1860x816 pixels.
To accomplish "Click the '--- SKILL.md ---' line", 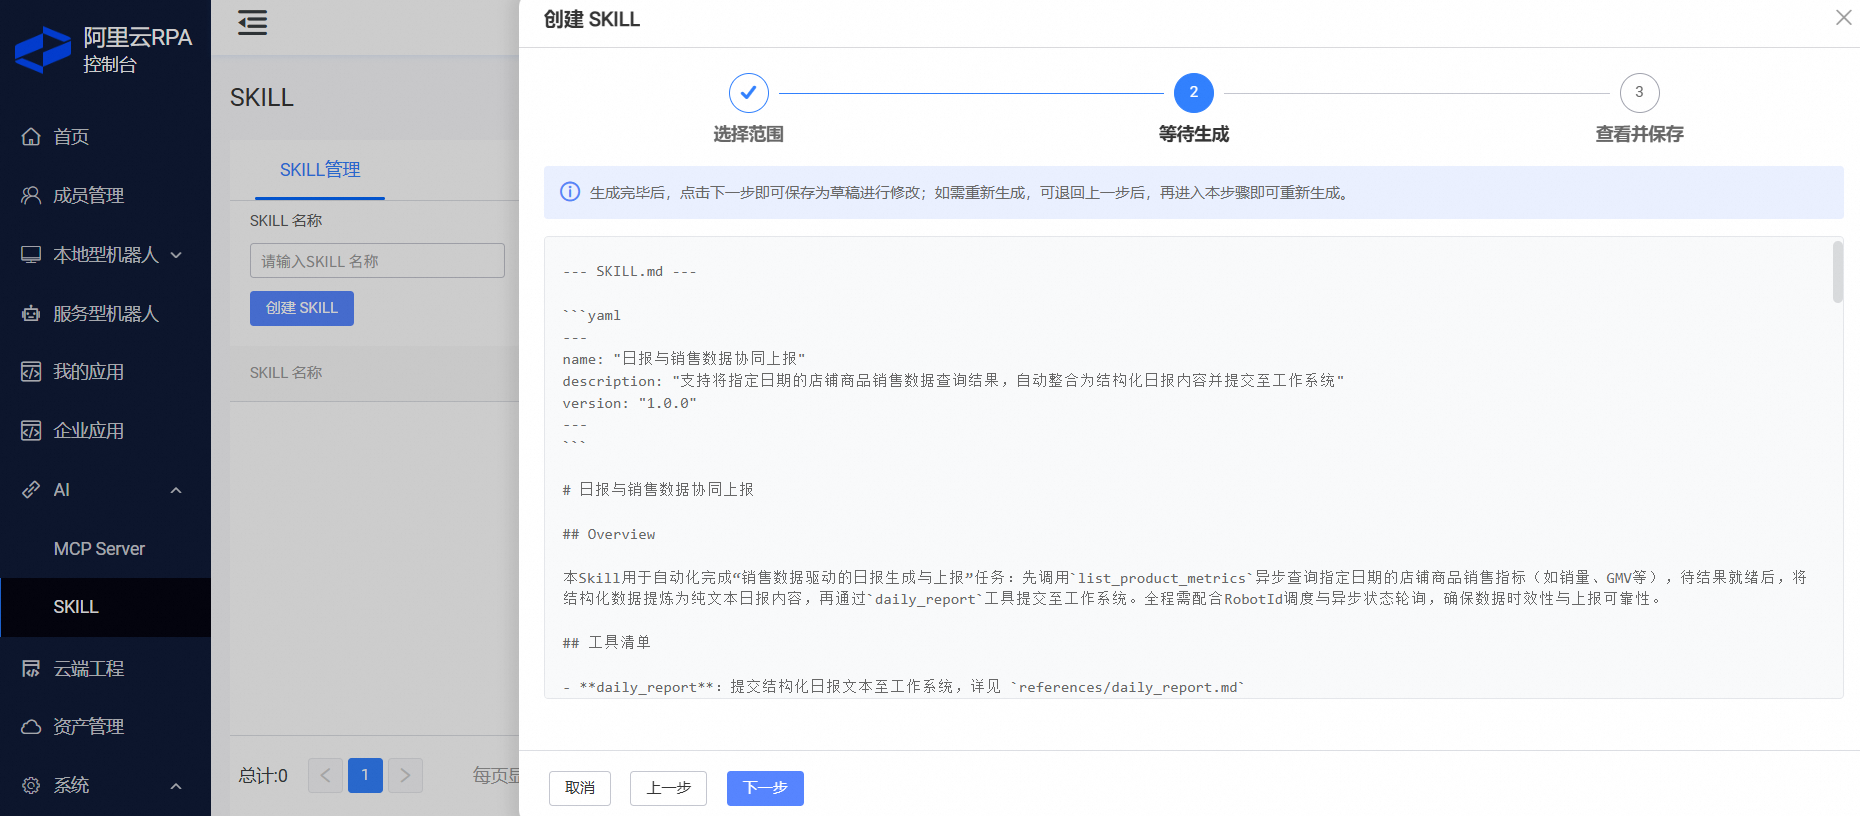I will click(629, 271).
